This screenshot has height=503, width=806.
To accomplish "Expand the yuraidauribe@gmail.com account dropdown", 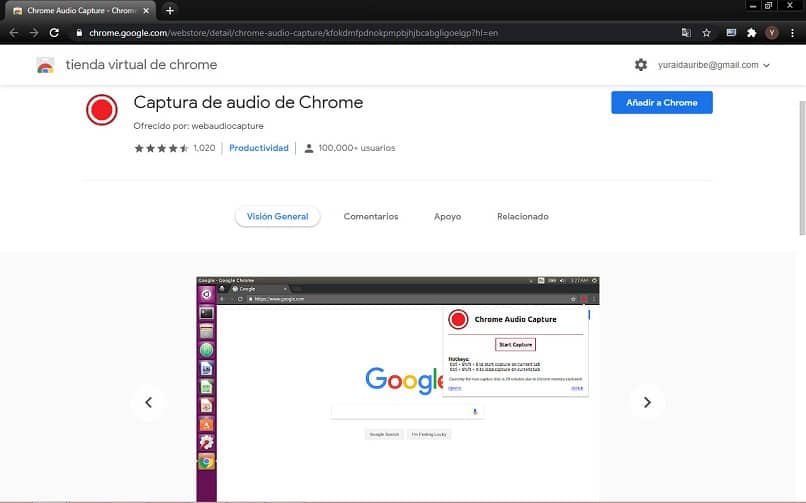I will [x=713, y=65].
